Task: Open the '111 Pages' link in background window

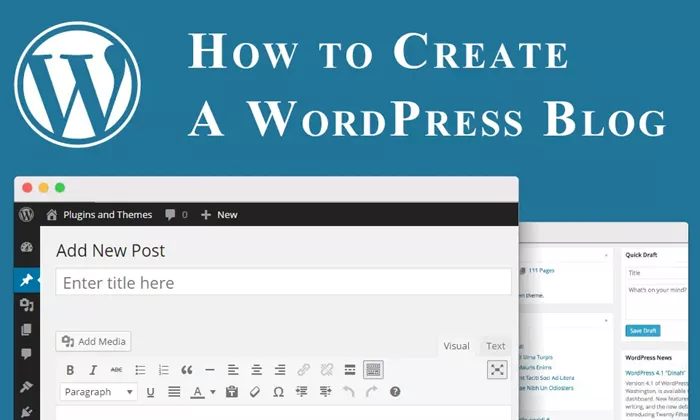Action: pos(541,270)
